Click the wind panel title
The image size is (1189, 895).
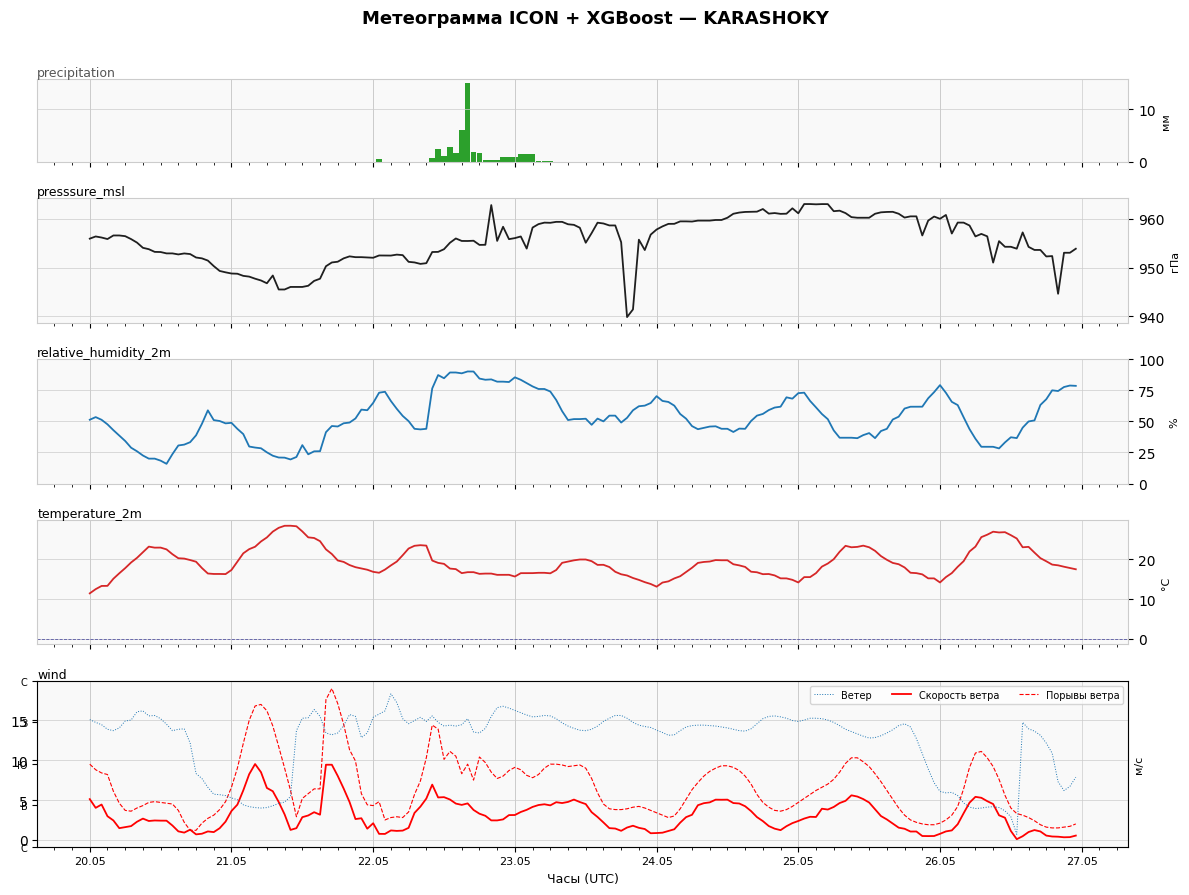point(52,674)
